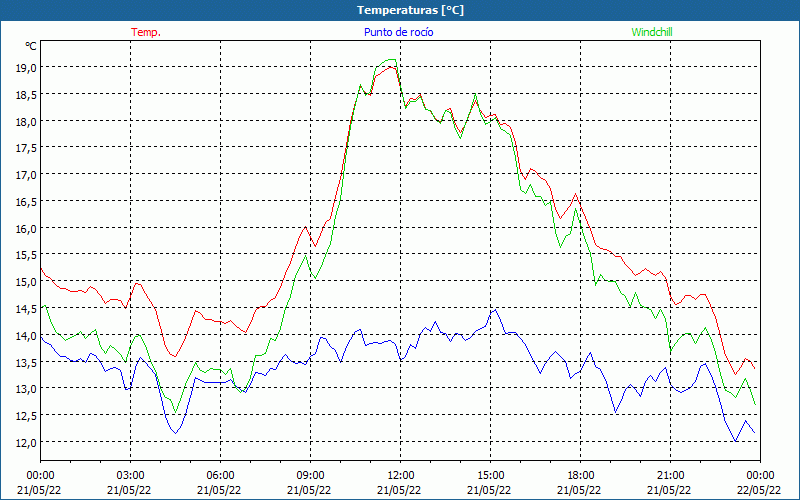
Task: Click the red temperature peak near 12:00
Action: coord(390,67)
